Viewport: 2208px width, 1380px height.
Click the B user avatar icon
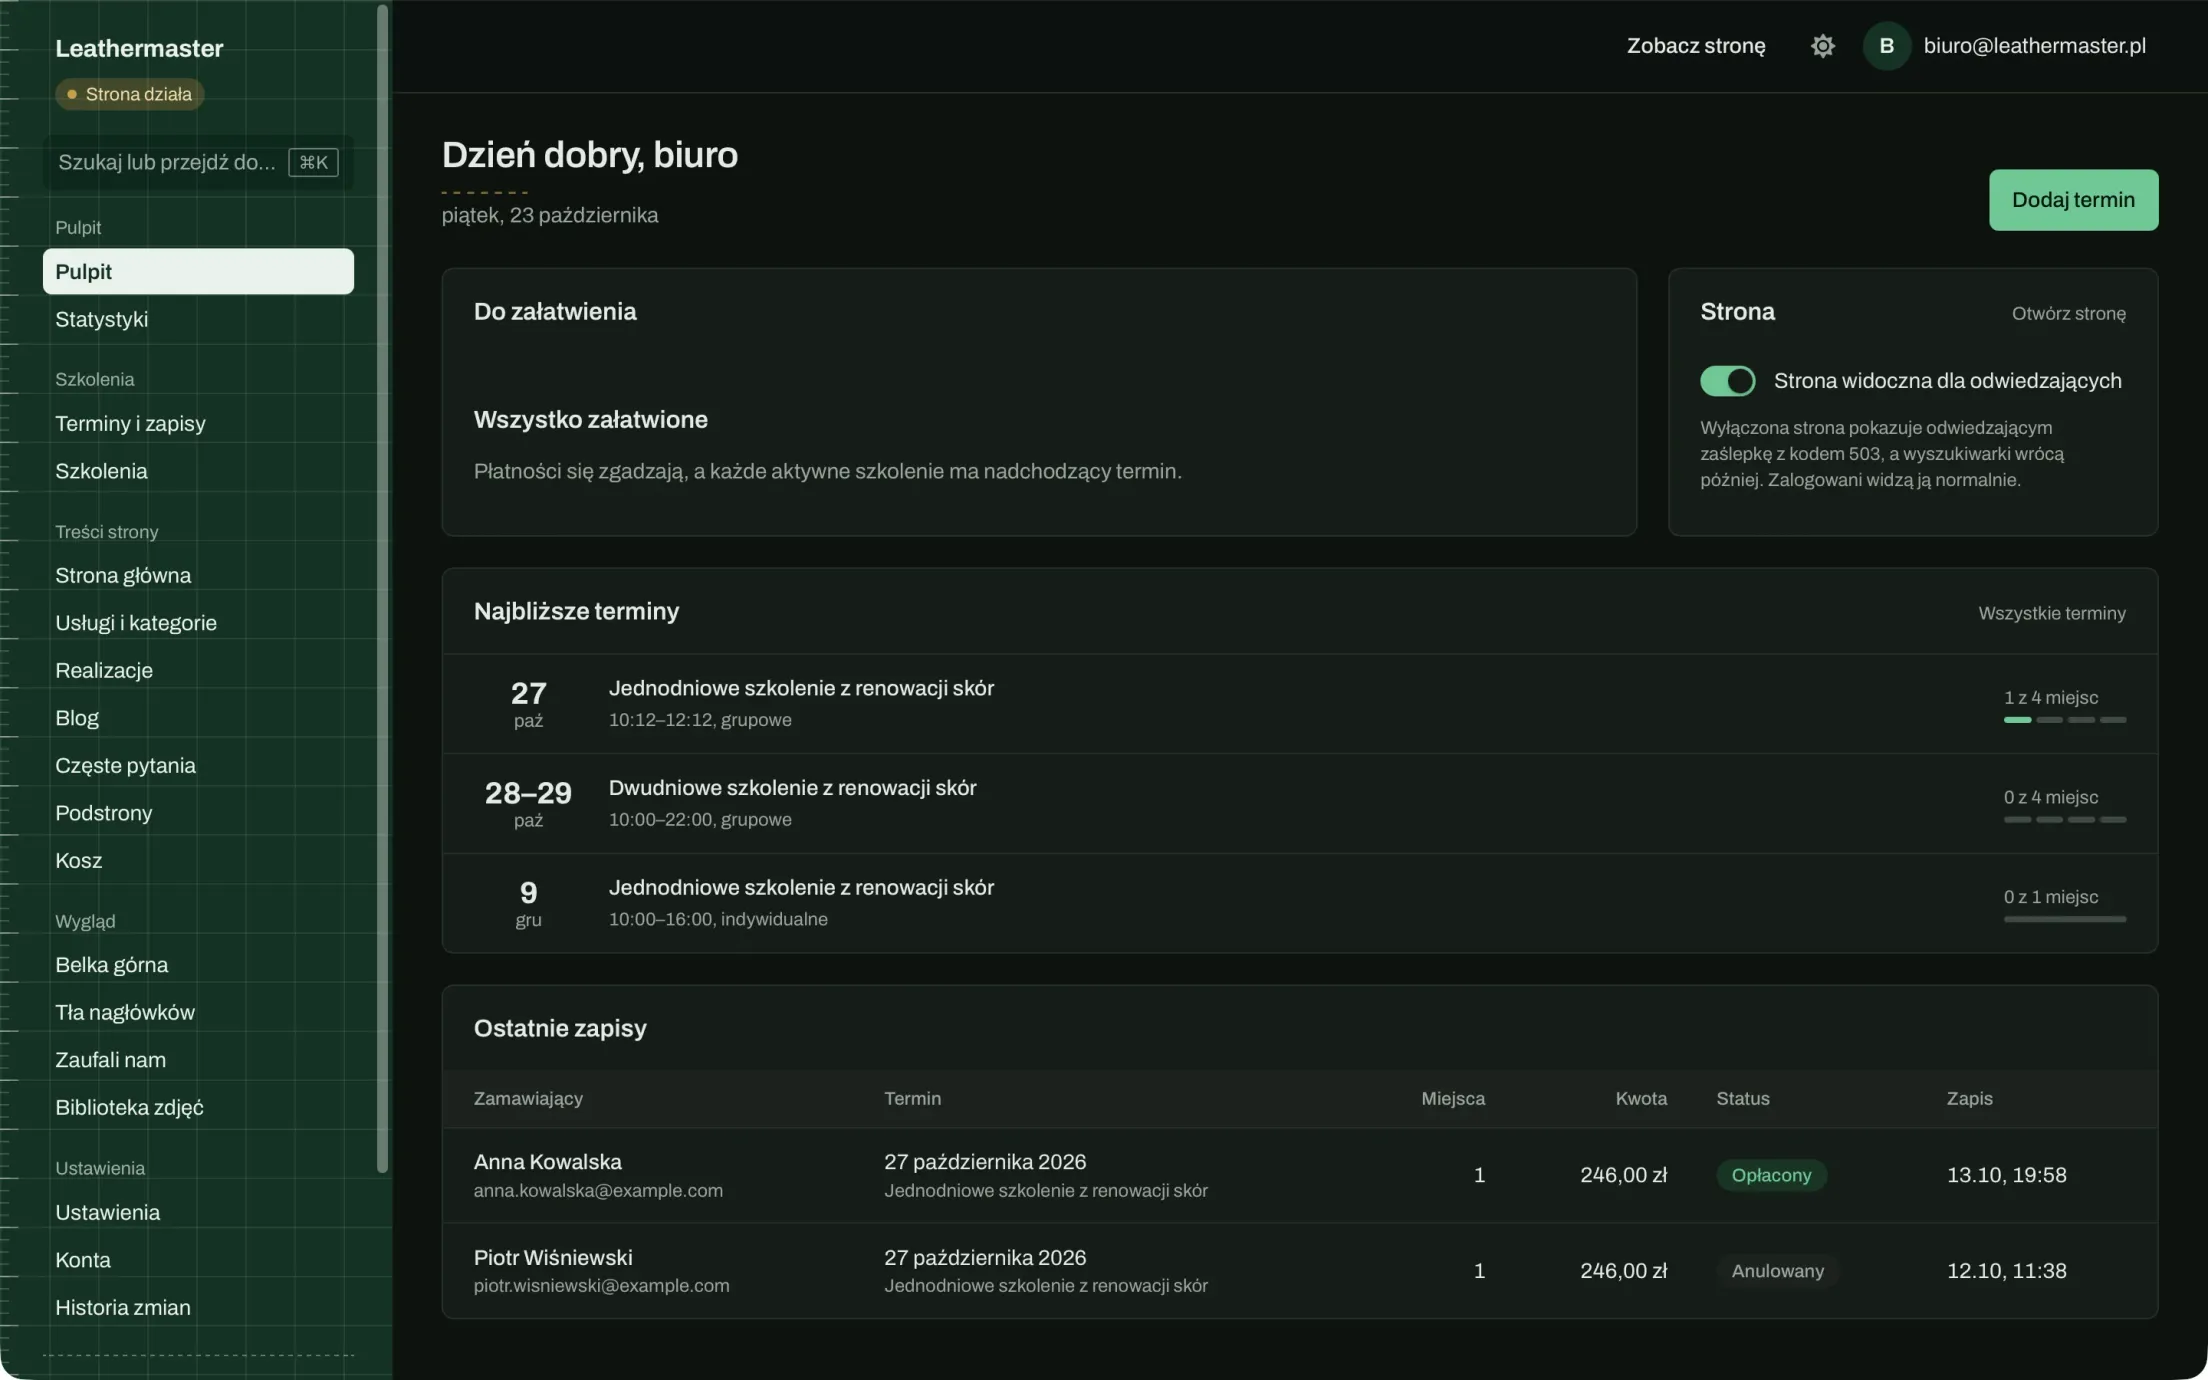click(x=1886, y=46)
